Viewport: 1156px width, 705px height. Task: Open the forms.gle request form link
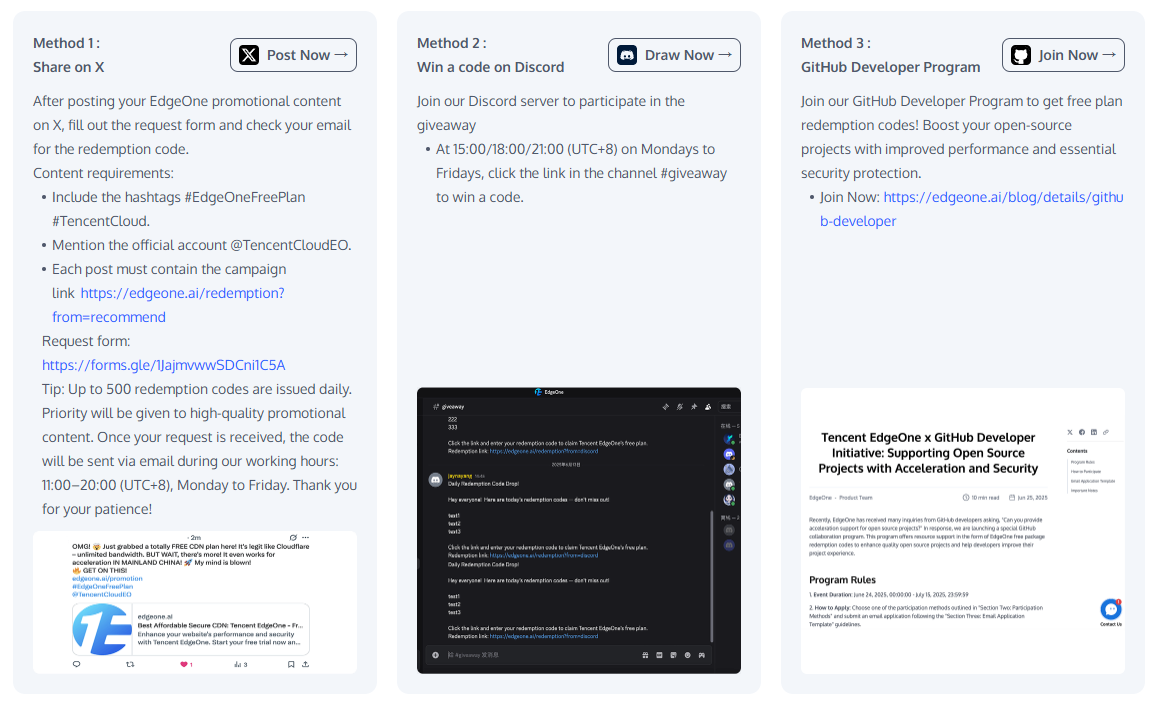(164, 365)
